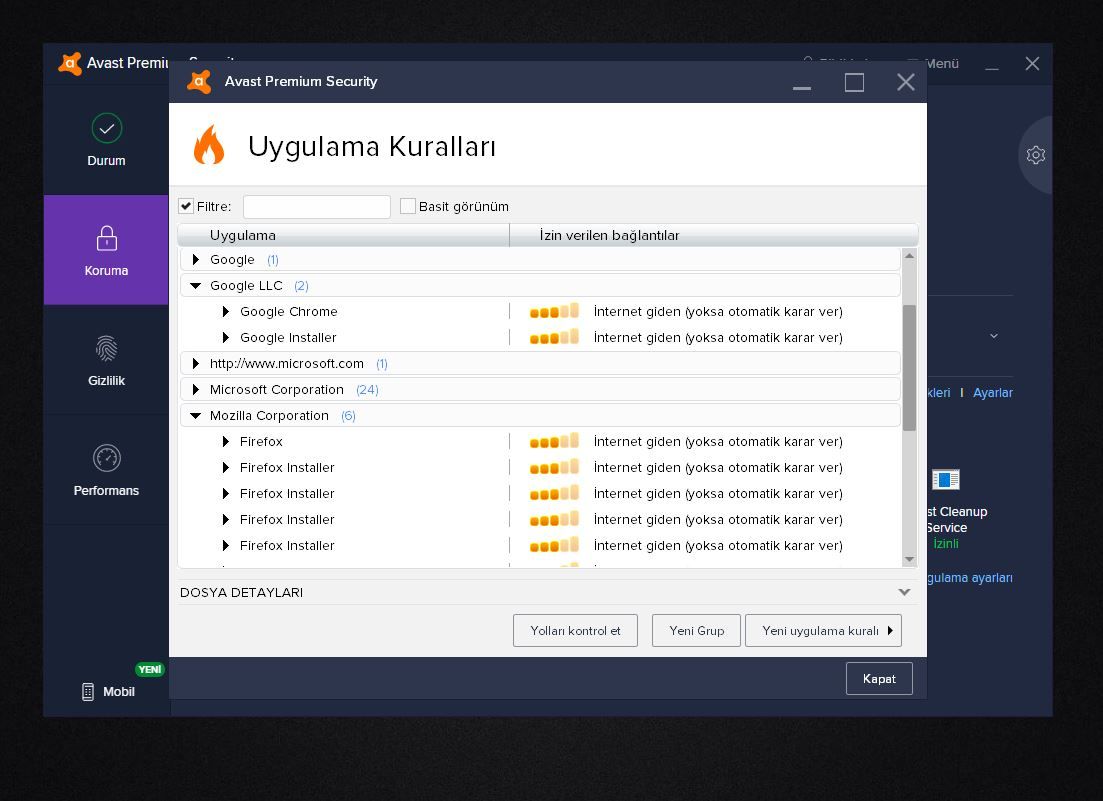Viewport: 1103px width, 801px height.
Task: Click the Google LLC (2) count
Action: pos(301,286)
